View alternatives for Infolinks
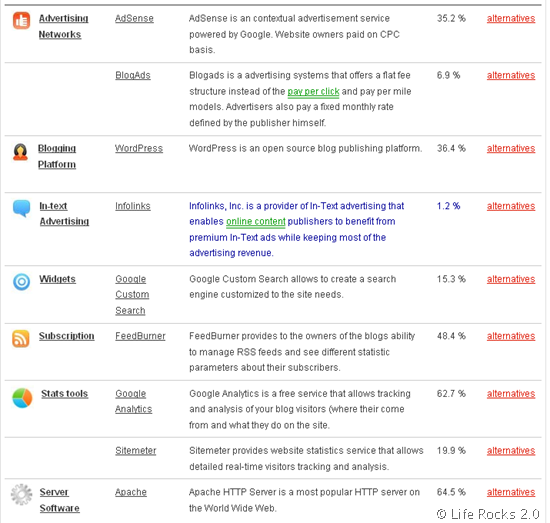The image size is (550, 523). pyautogui.click(x=511, y=206)
